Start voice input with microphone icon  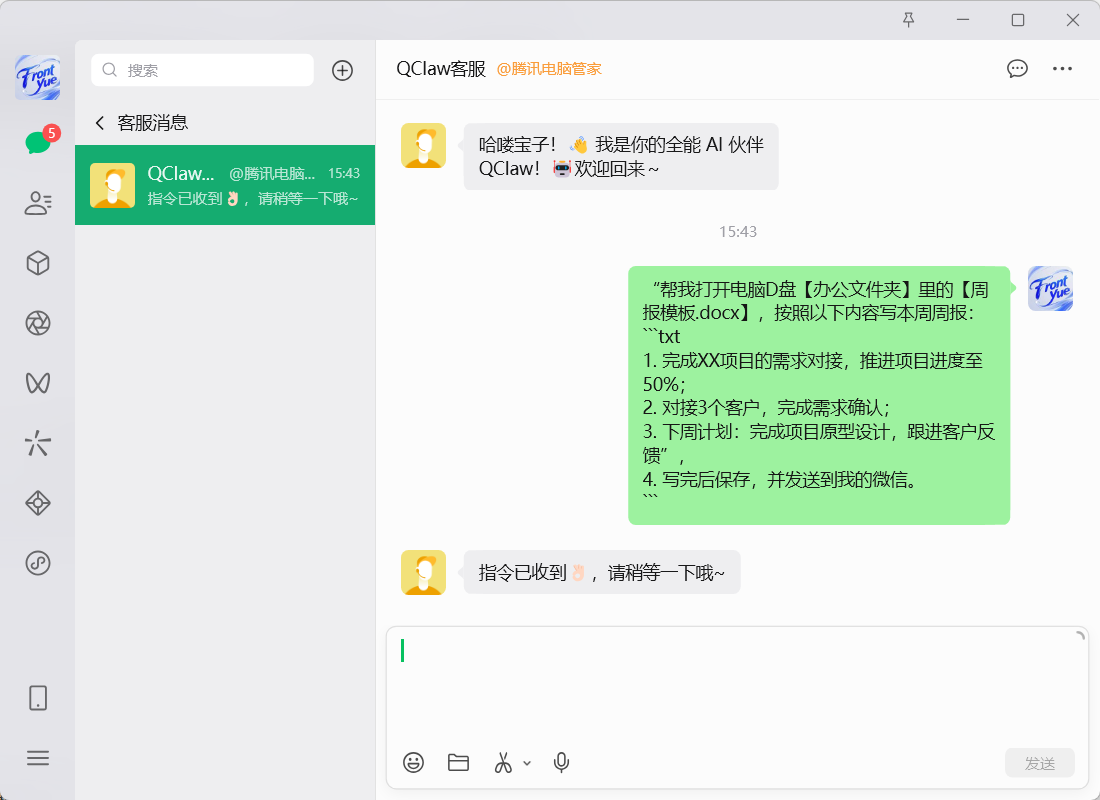tap(561, 762)
